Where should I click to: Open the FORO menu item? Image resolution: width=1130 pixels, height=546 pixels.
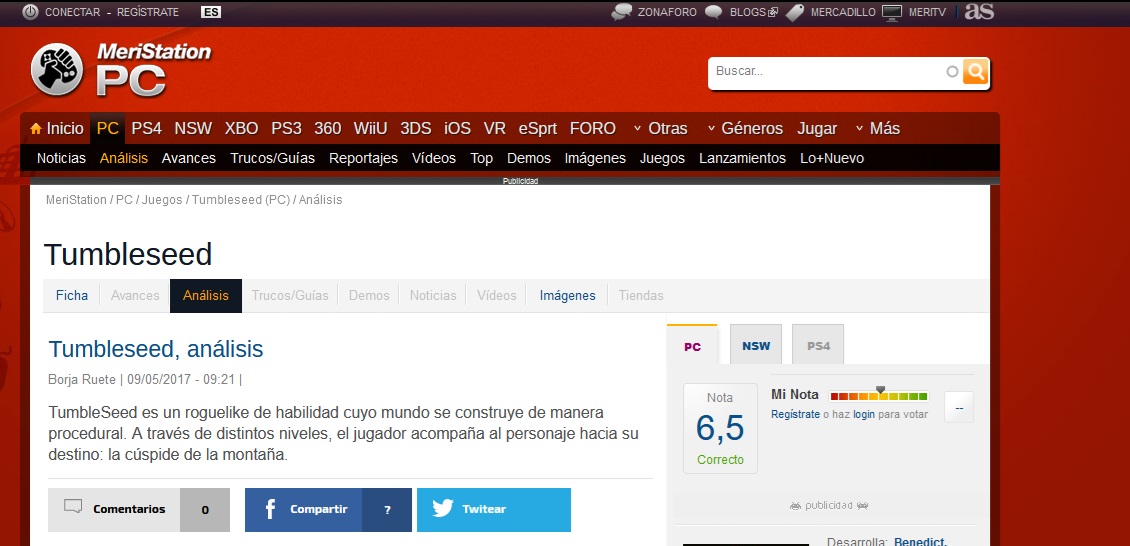pyautogui.click(x=592, y=129)
